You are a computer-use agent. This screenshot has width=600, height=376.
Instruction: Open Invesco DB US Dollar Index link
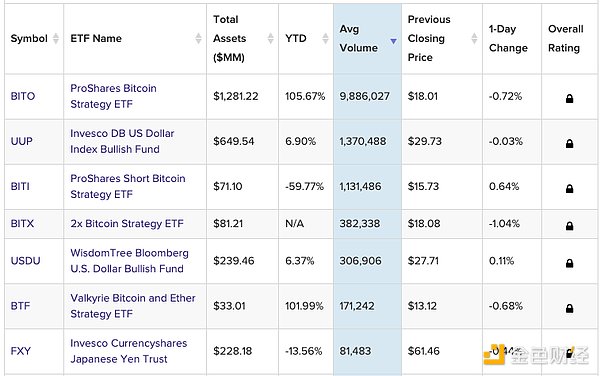tap(122, 141)
